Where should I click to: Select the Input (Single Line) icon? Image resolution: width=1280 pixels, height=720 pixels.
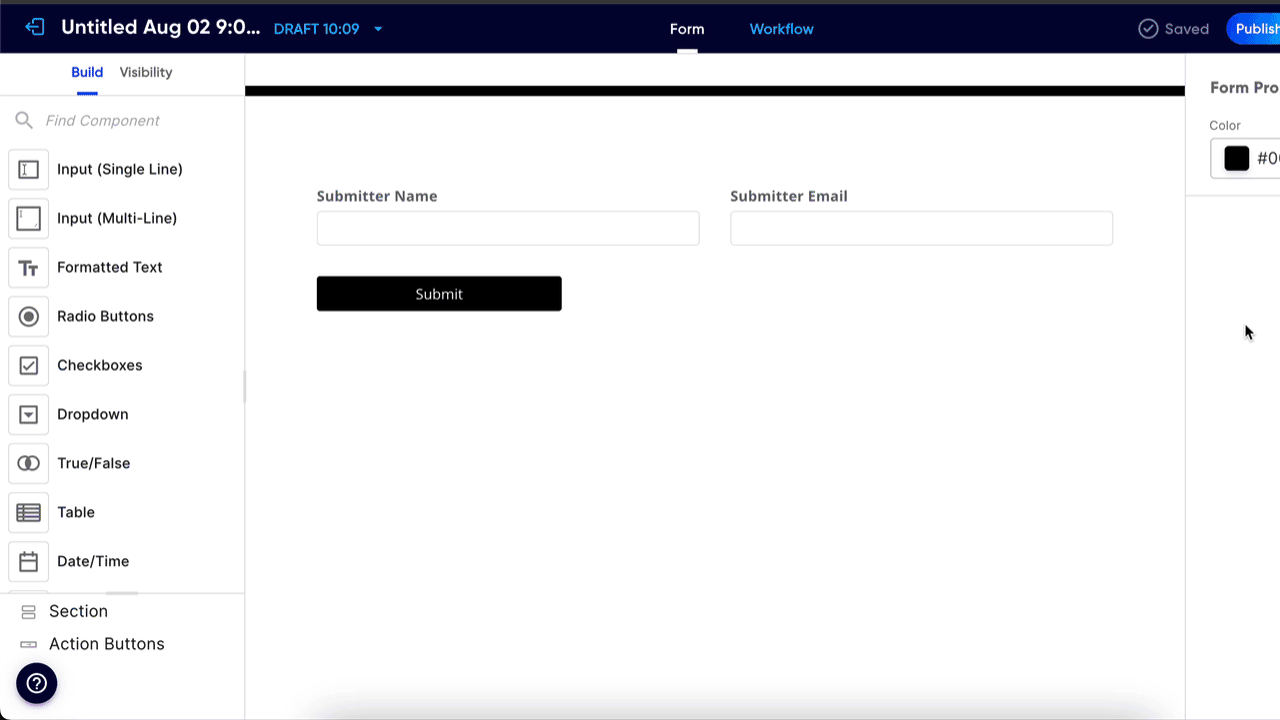[29, 170]
